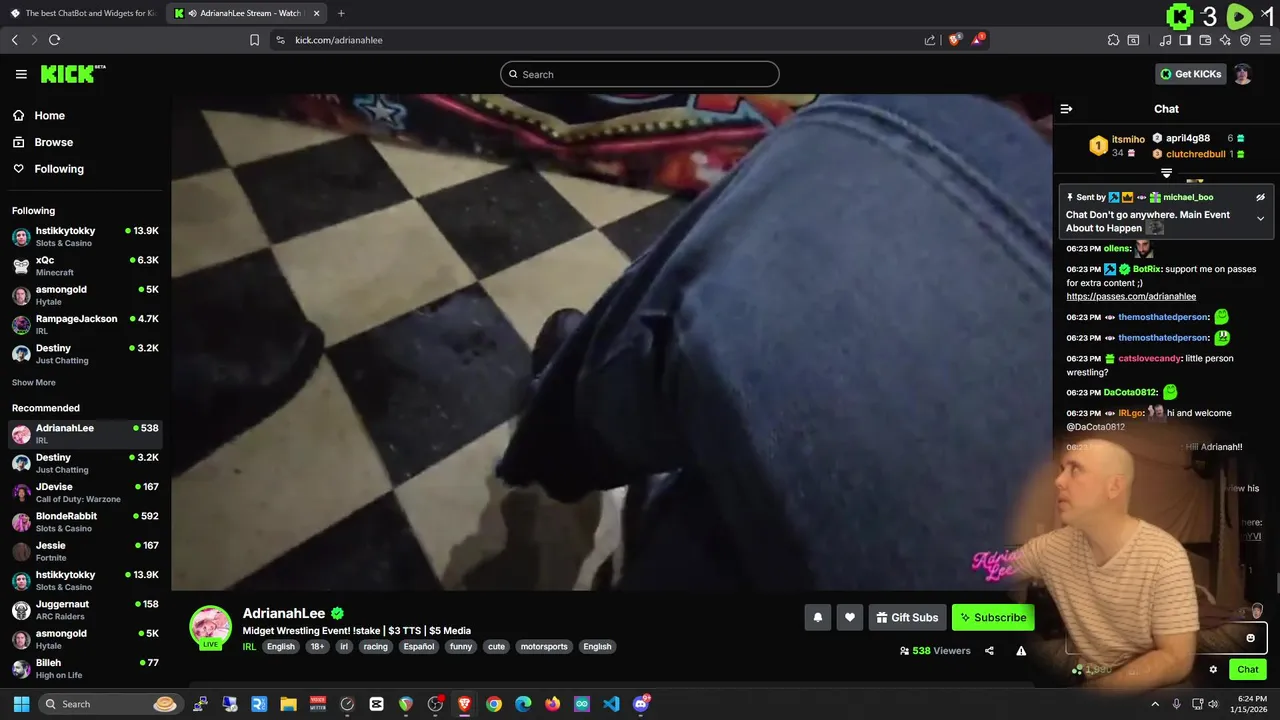Close the AdrianahLee Stream tab
This screenshot has width=1280, height=720.
point(316,13)
